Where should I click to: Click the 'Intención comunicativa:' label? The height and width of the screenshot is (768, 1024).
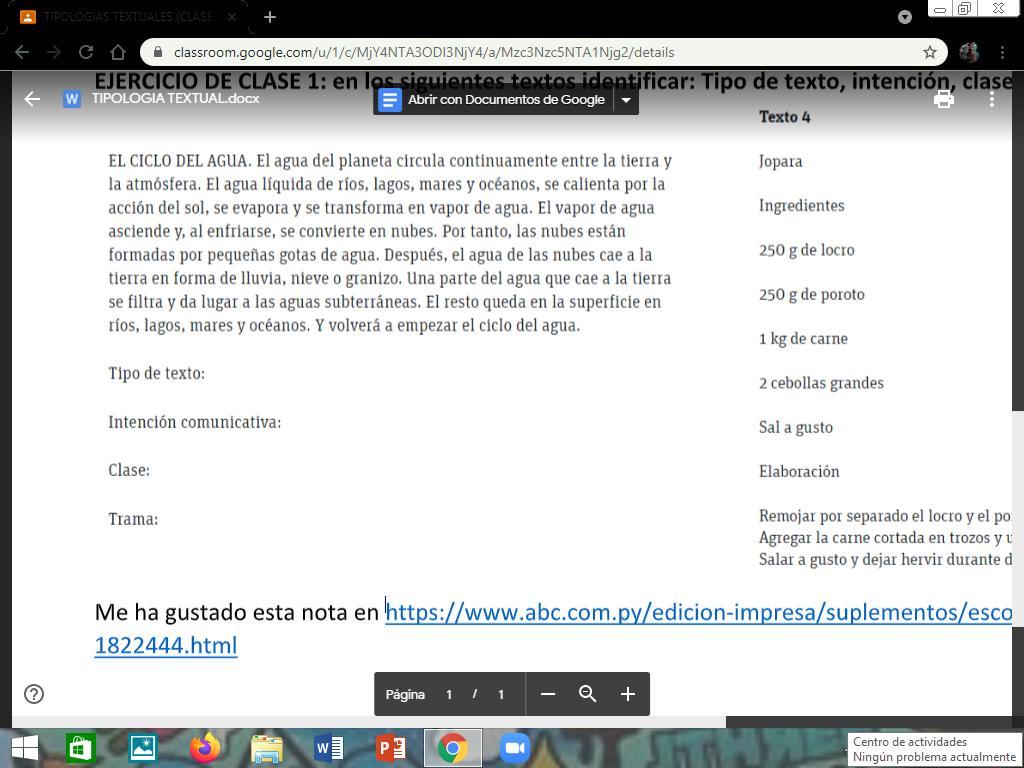195,422
